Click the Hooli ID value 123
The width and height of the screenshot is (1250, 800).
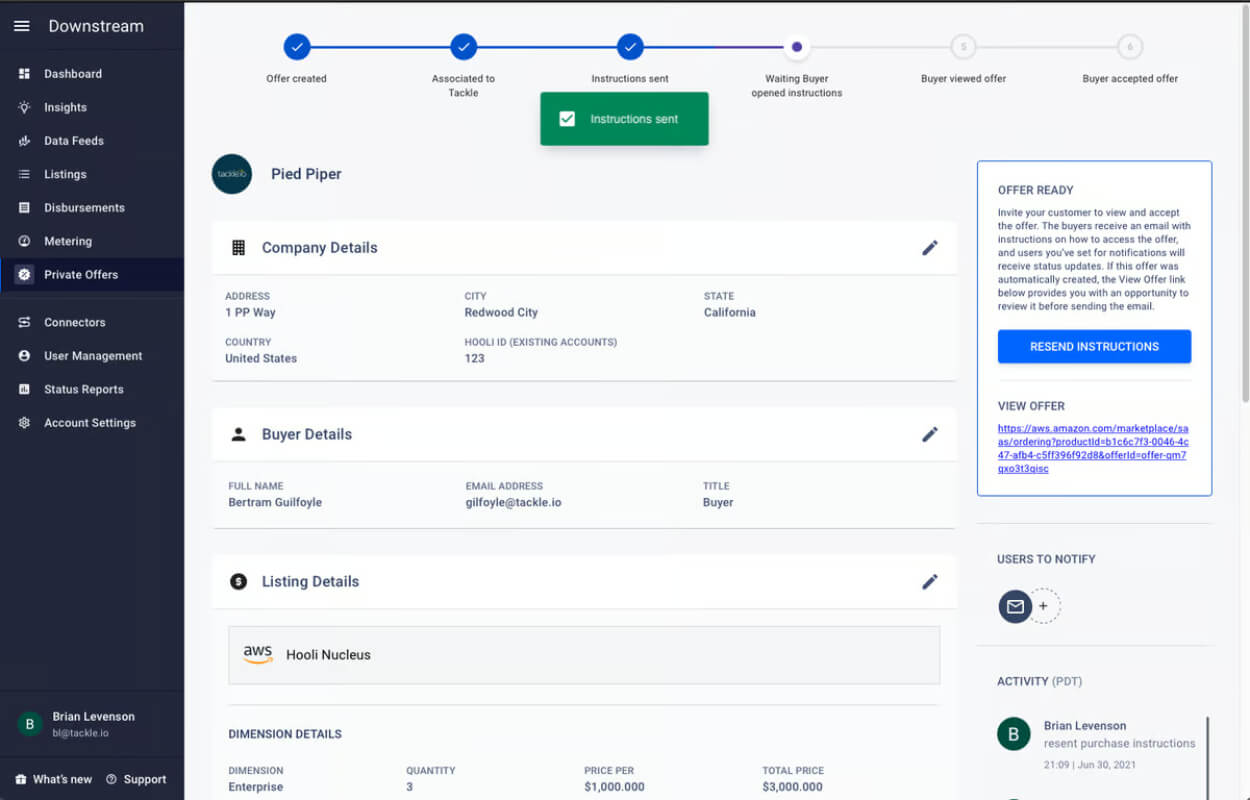(474, 358)
